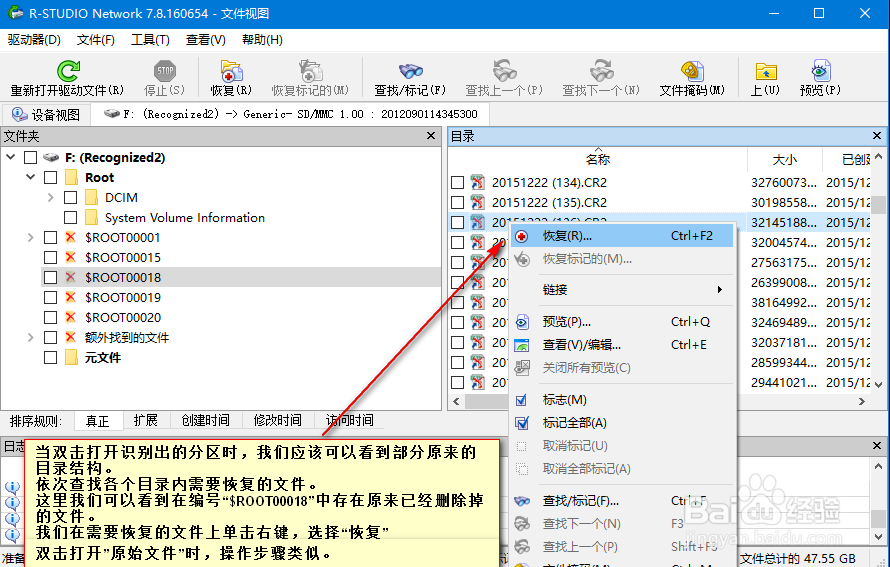Click the red Stop toolbar icon
Screen dimensions: 890x567
coord(165,71)
